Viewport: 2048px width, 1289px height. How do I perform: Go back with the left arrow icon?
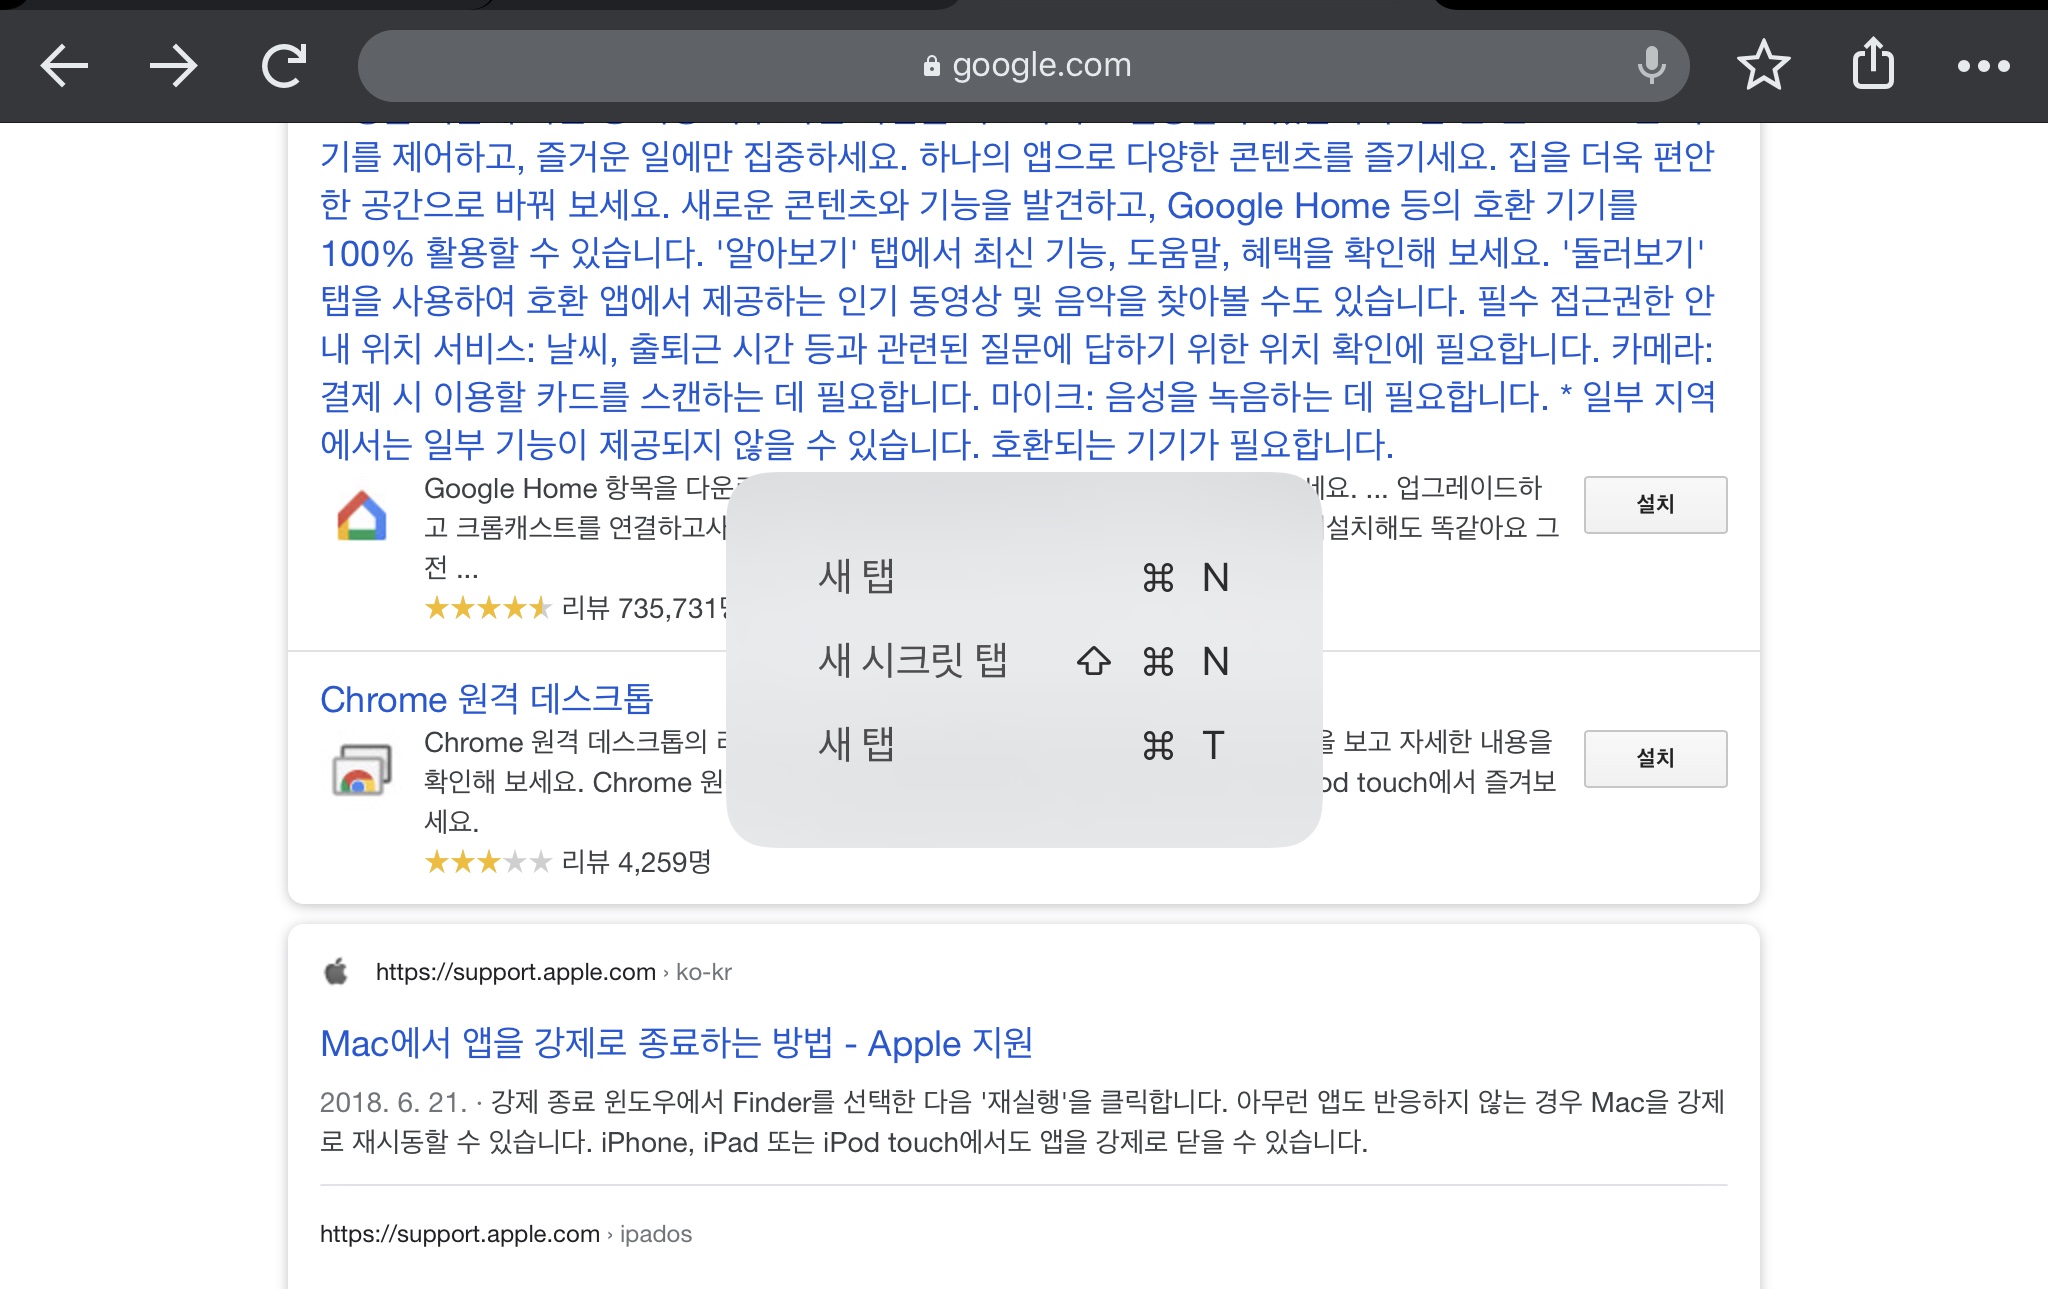coord(64,66)
